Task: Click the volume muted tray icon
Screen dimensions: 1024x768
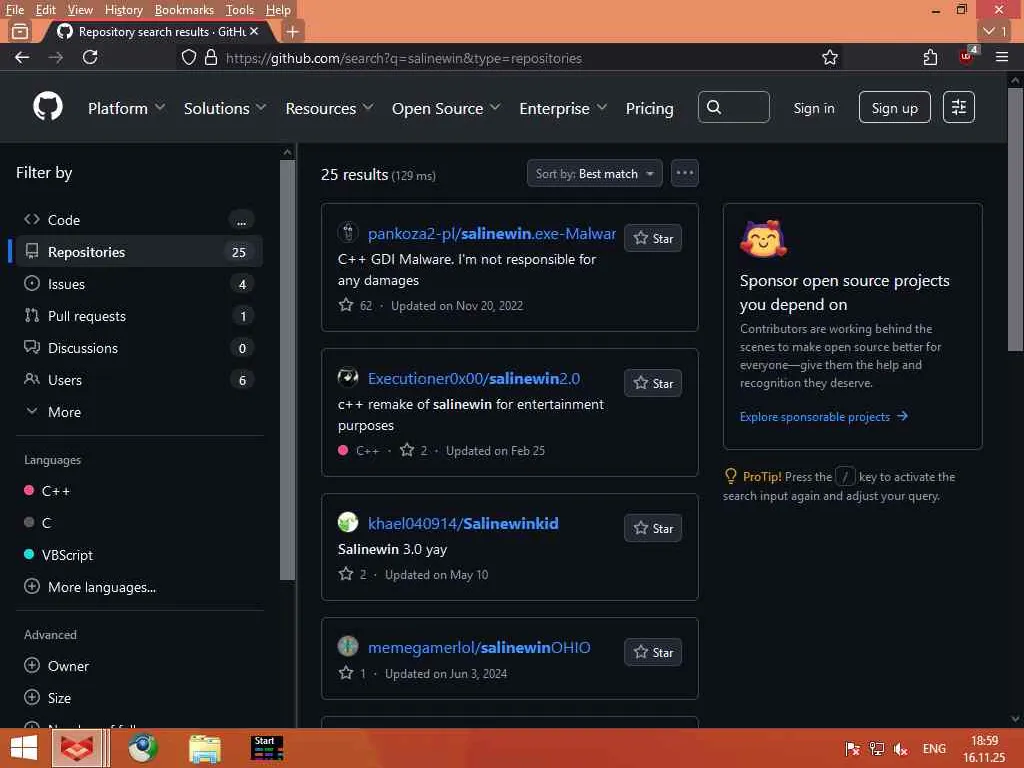Action: click(901, 749)
